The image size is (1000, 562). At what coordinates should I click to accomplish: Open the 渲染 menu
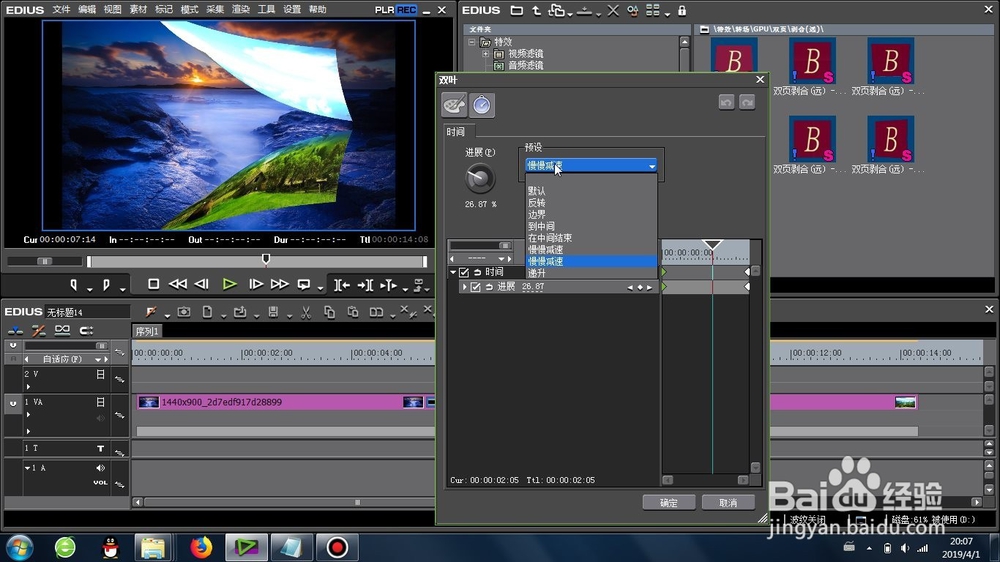[x=240, y=10]
